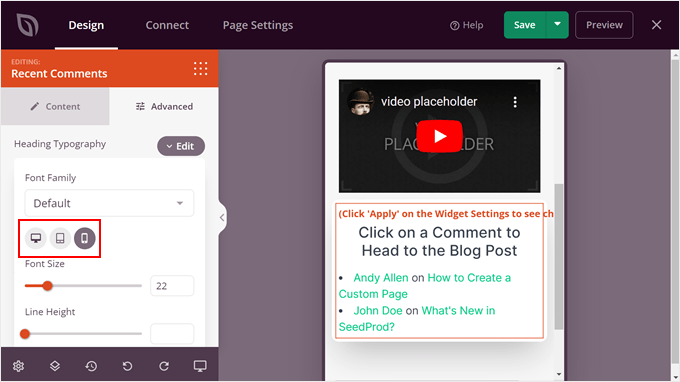Image resolution: width=680 pixels, height=382 pixels.
Task: Open layout navigation layers icon
Action: (x=55, y=366)
